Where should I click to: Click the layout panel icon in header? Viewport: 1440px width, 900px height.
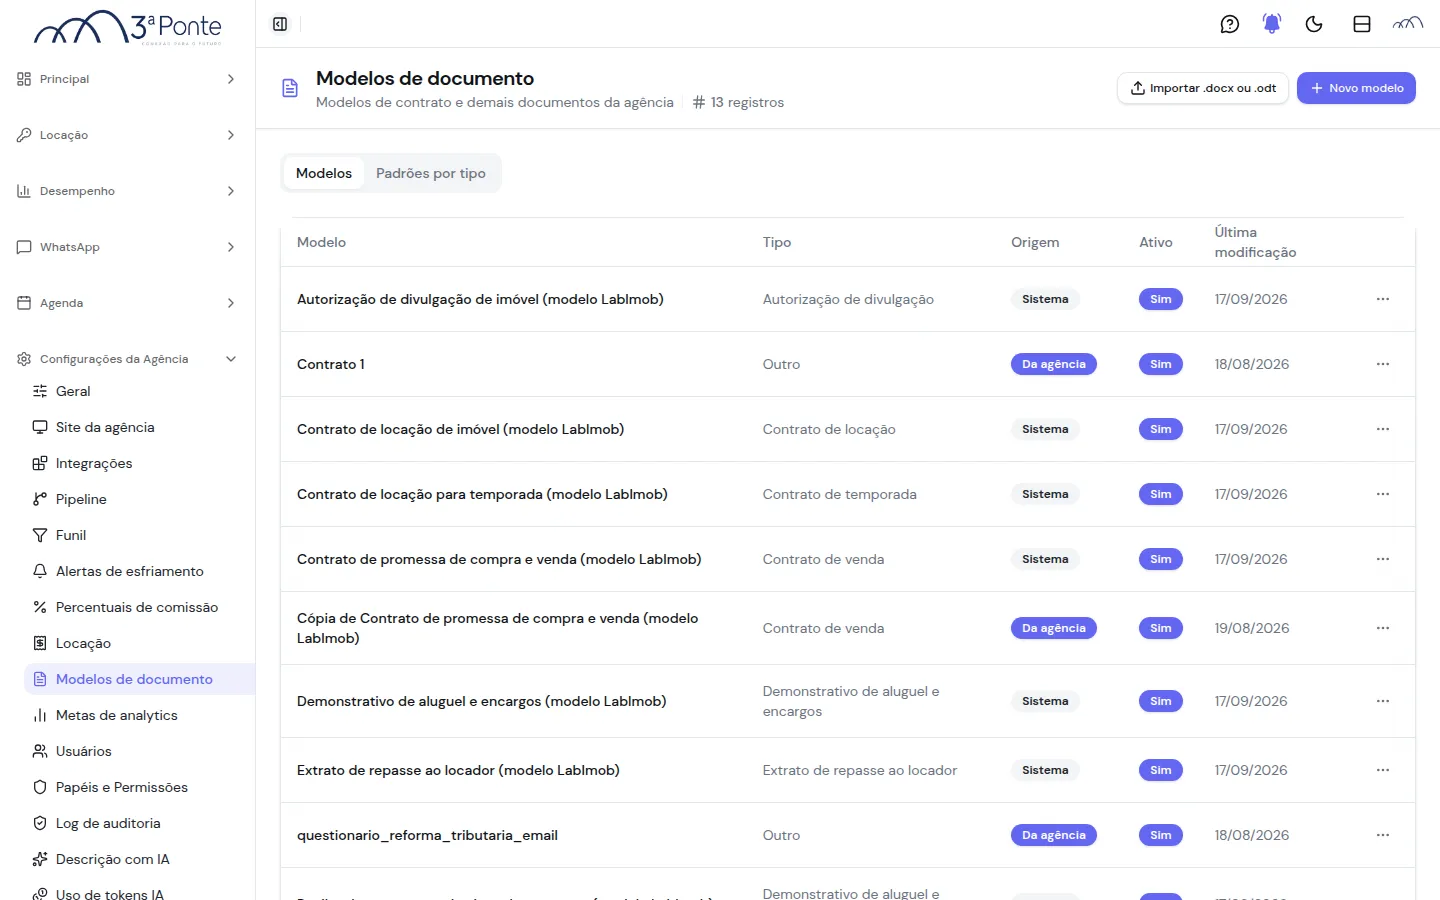click(x=1362, y=24)
